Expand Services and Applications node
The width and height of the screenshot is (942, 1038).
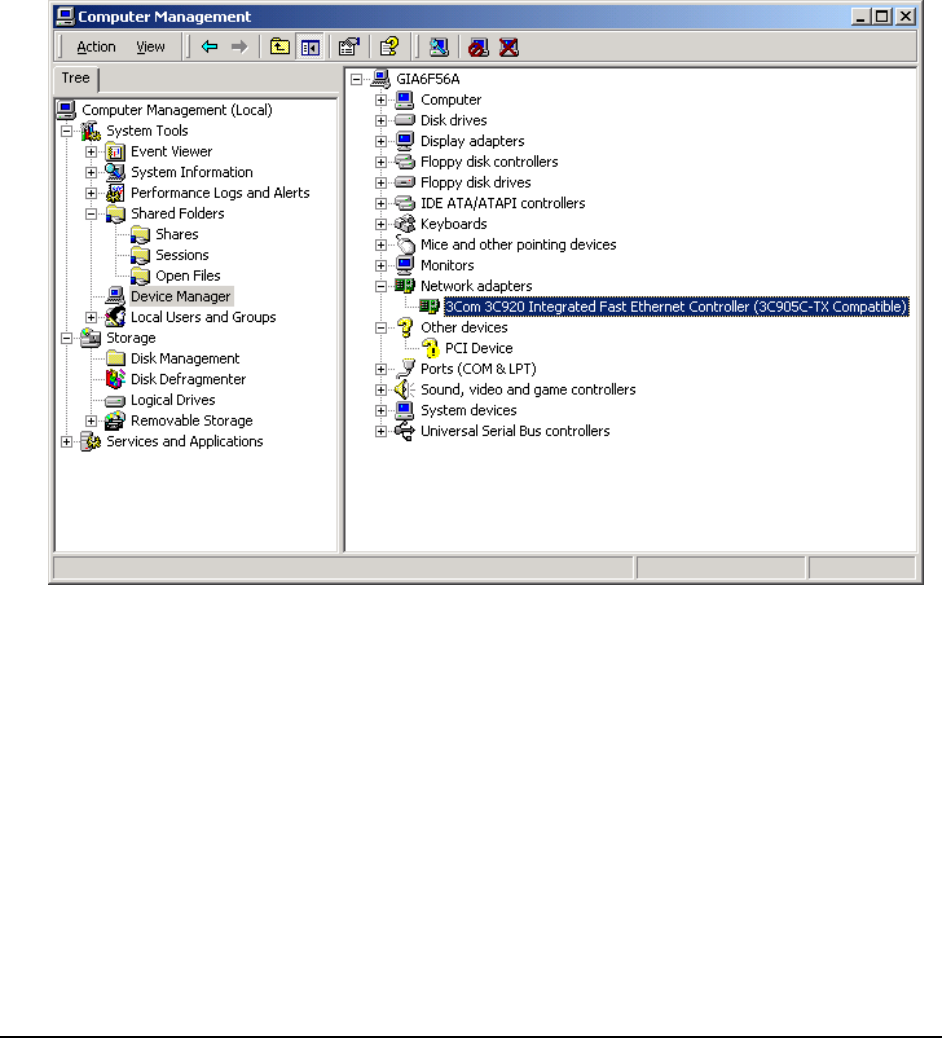[x=67, y=442]
